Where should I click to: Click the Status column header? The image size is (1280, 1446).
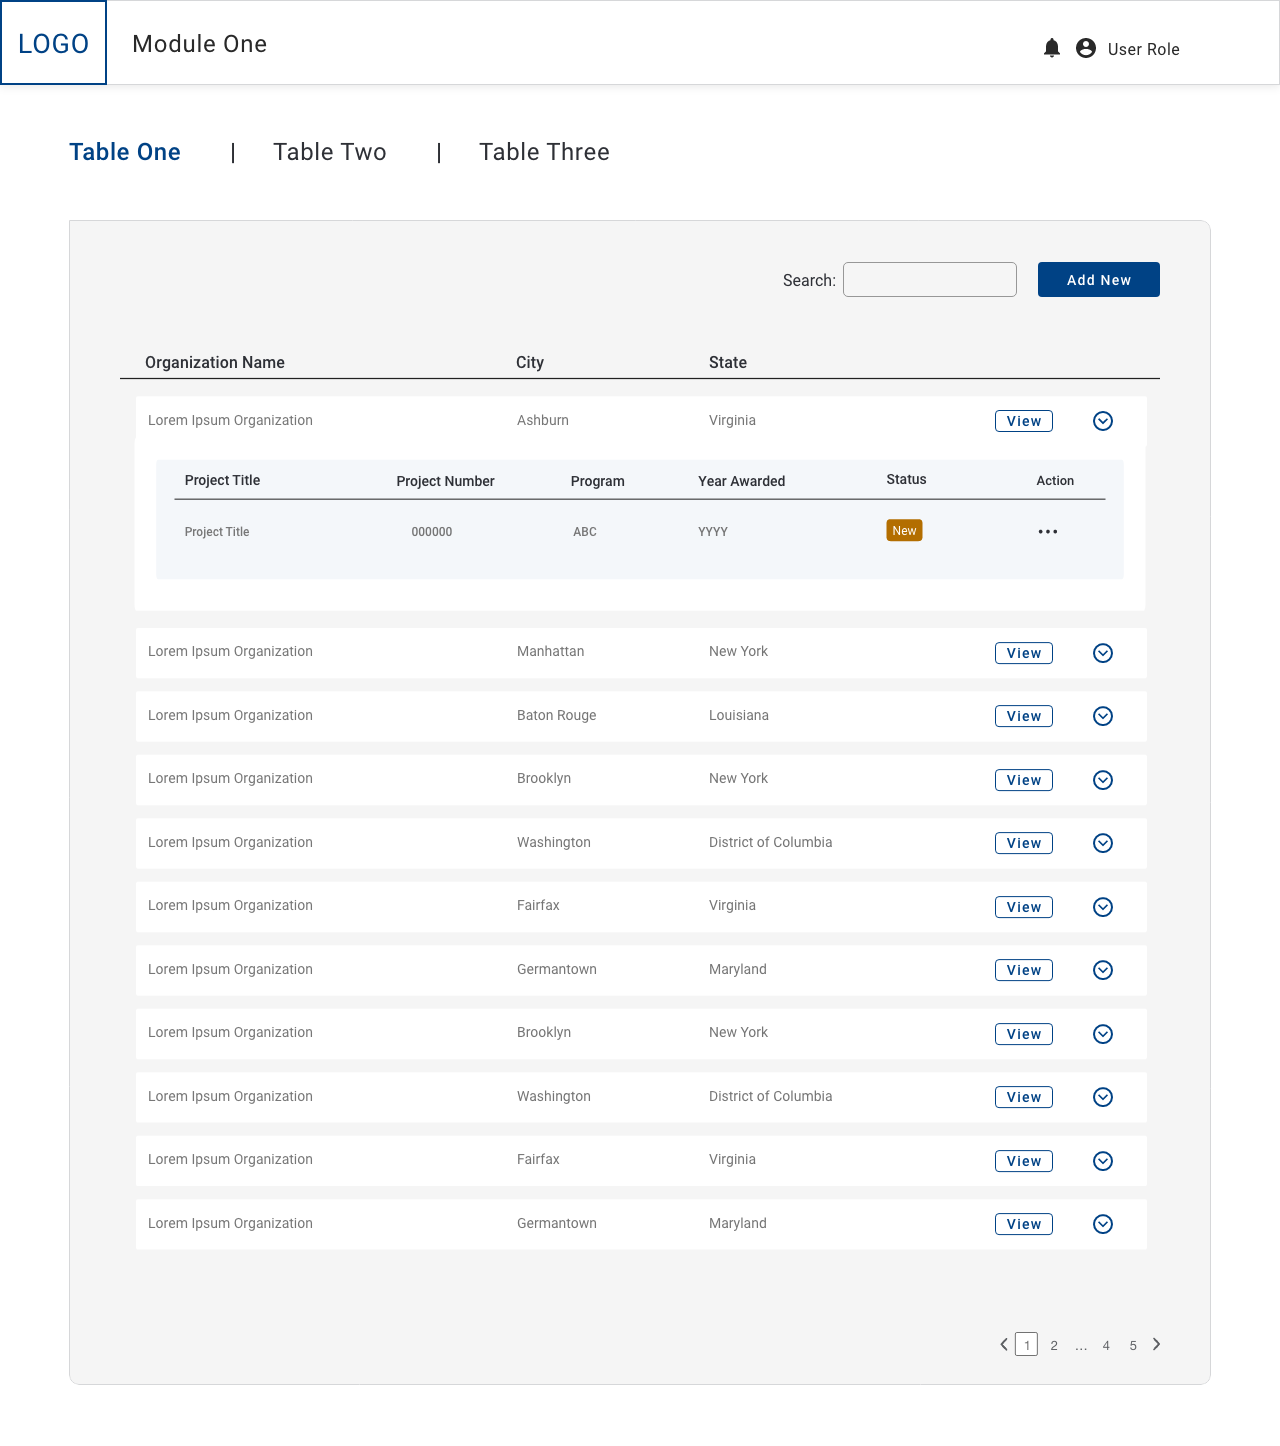pos(906,480)
